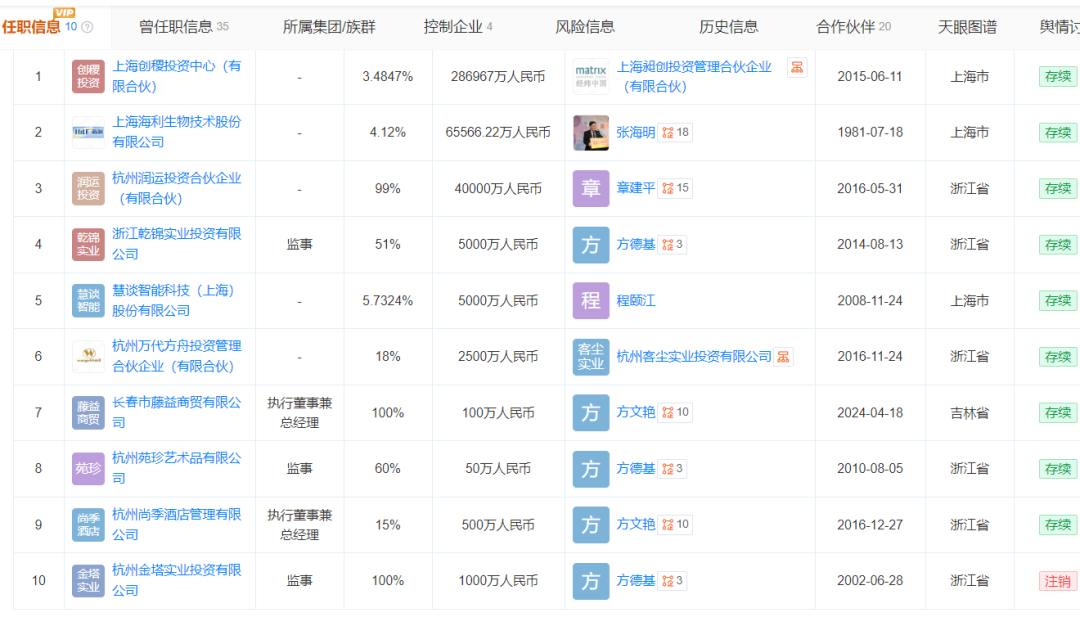The width and height of the screenshot is (1080, 626).
Task: Open the 历史信息 tab
Action: click(x=729, y=27)
